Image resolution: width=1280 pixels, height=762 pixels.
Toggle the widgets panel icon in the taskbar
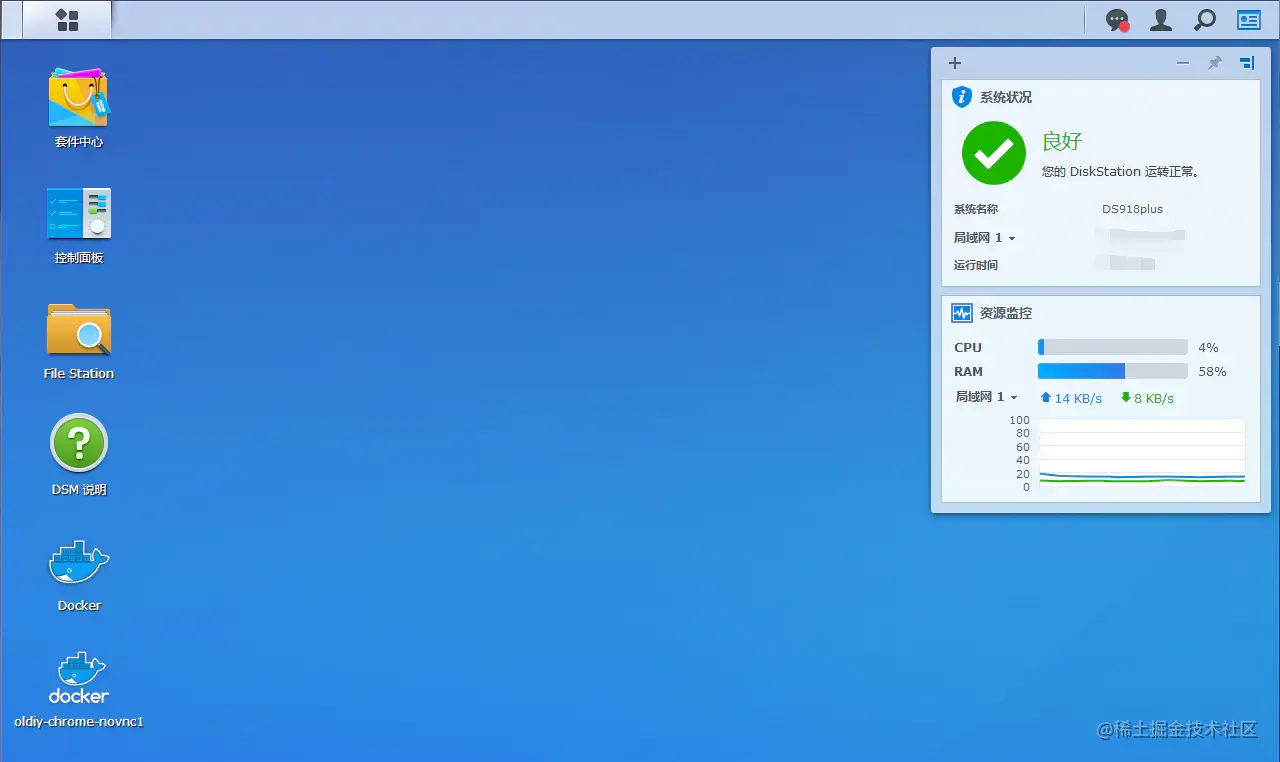[x=1248, y=20]
